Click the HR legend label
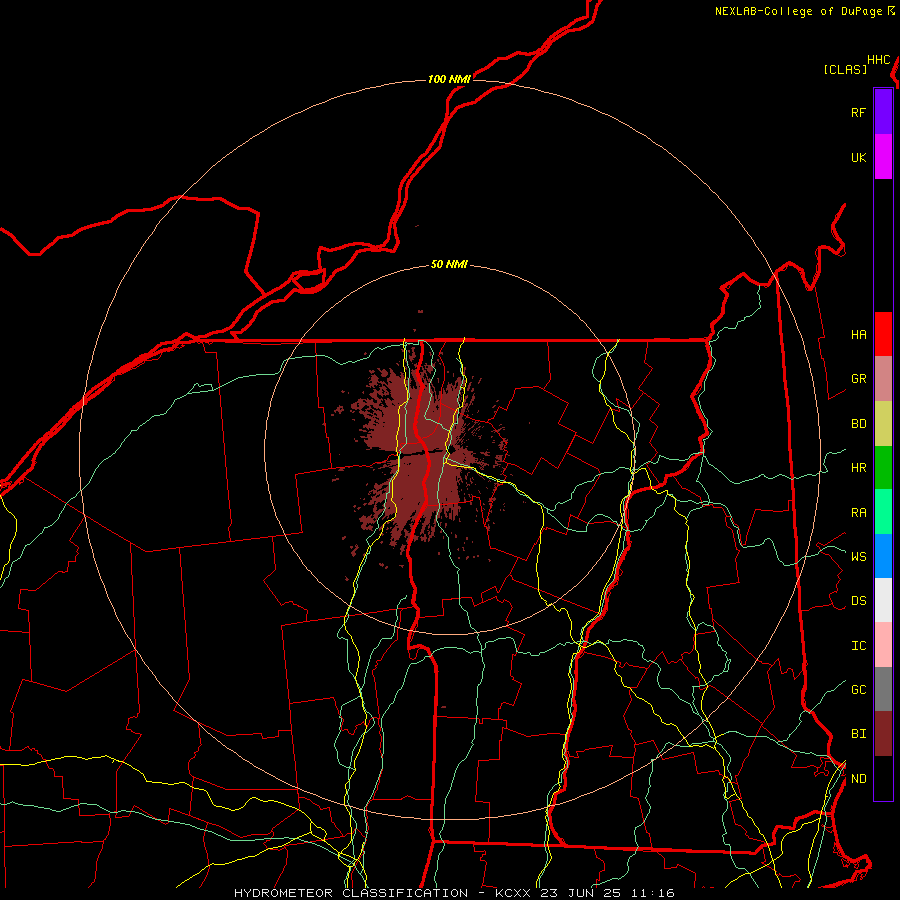Image resolution: width=900 pixels, height=900 pixels. (x=859, y=468)
